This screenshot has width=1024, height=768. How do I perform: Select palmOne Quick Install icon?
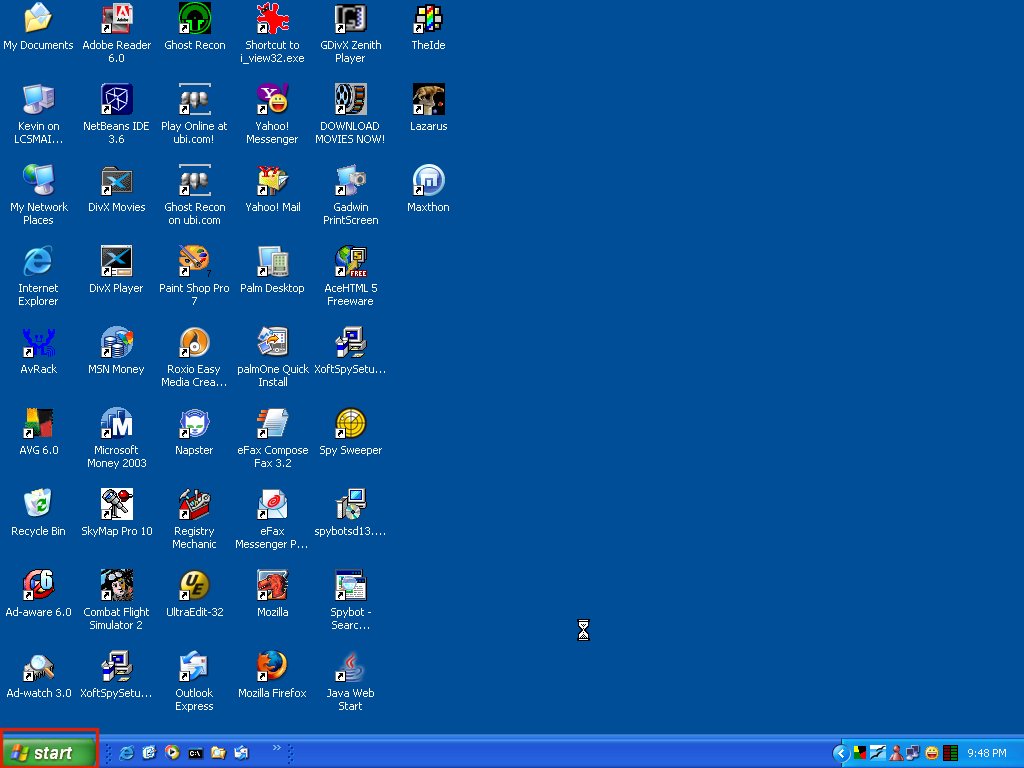tap(272, 342)
